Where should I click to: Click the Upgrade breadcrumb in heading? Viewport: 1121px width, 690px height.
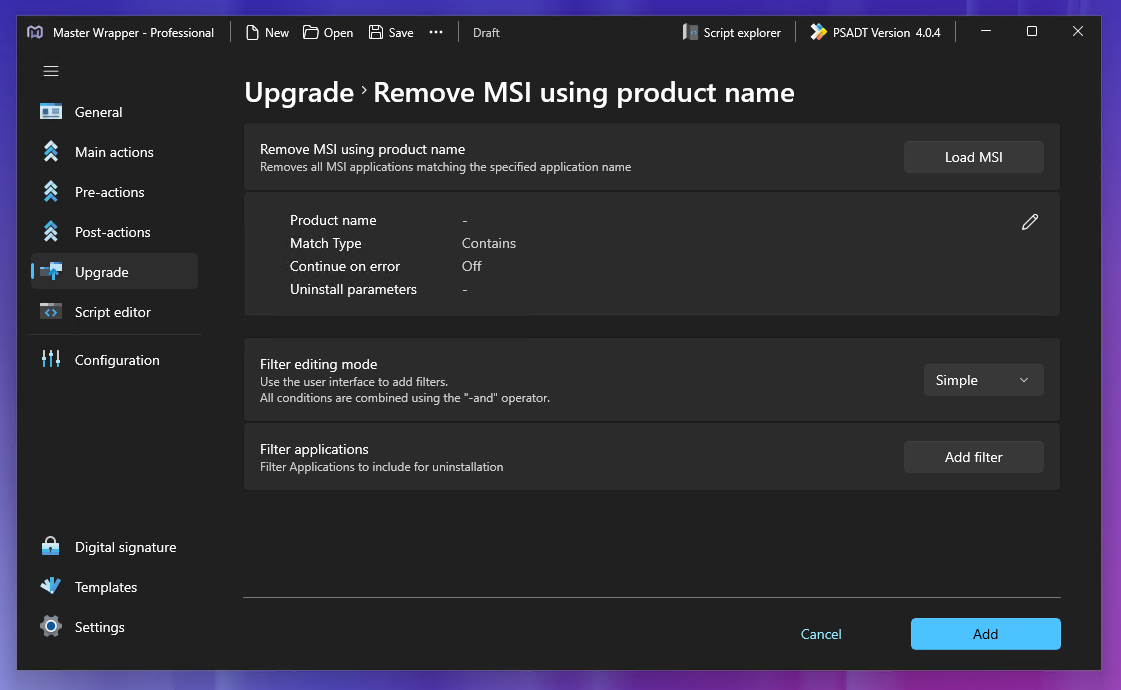click(299, 93)
